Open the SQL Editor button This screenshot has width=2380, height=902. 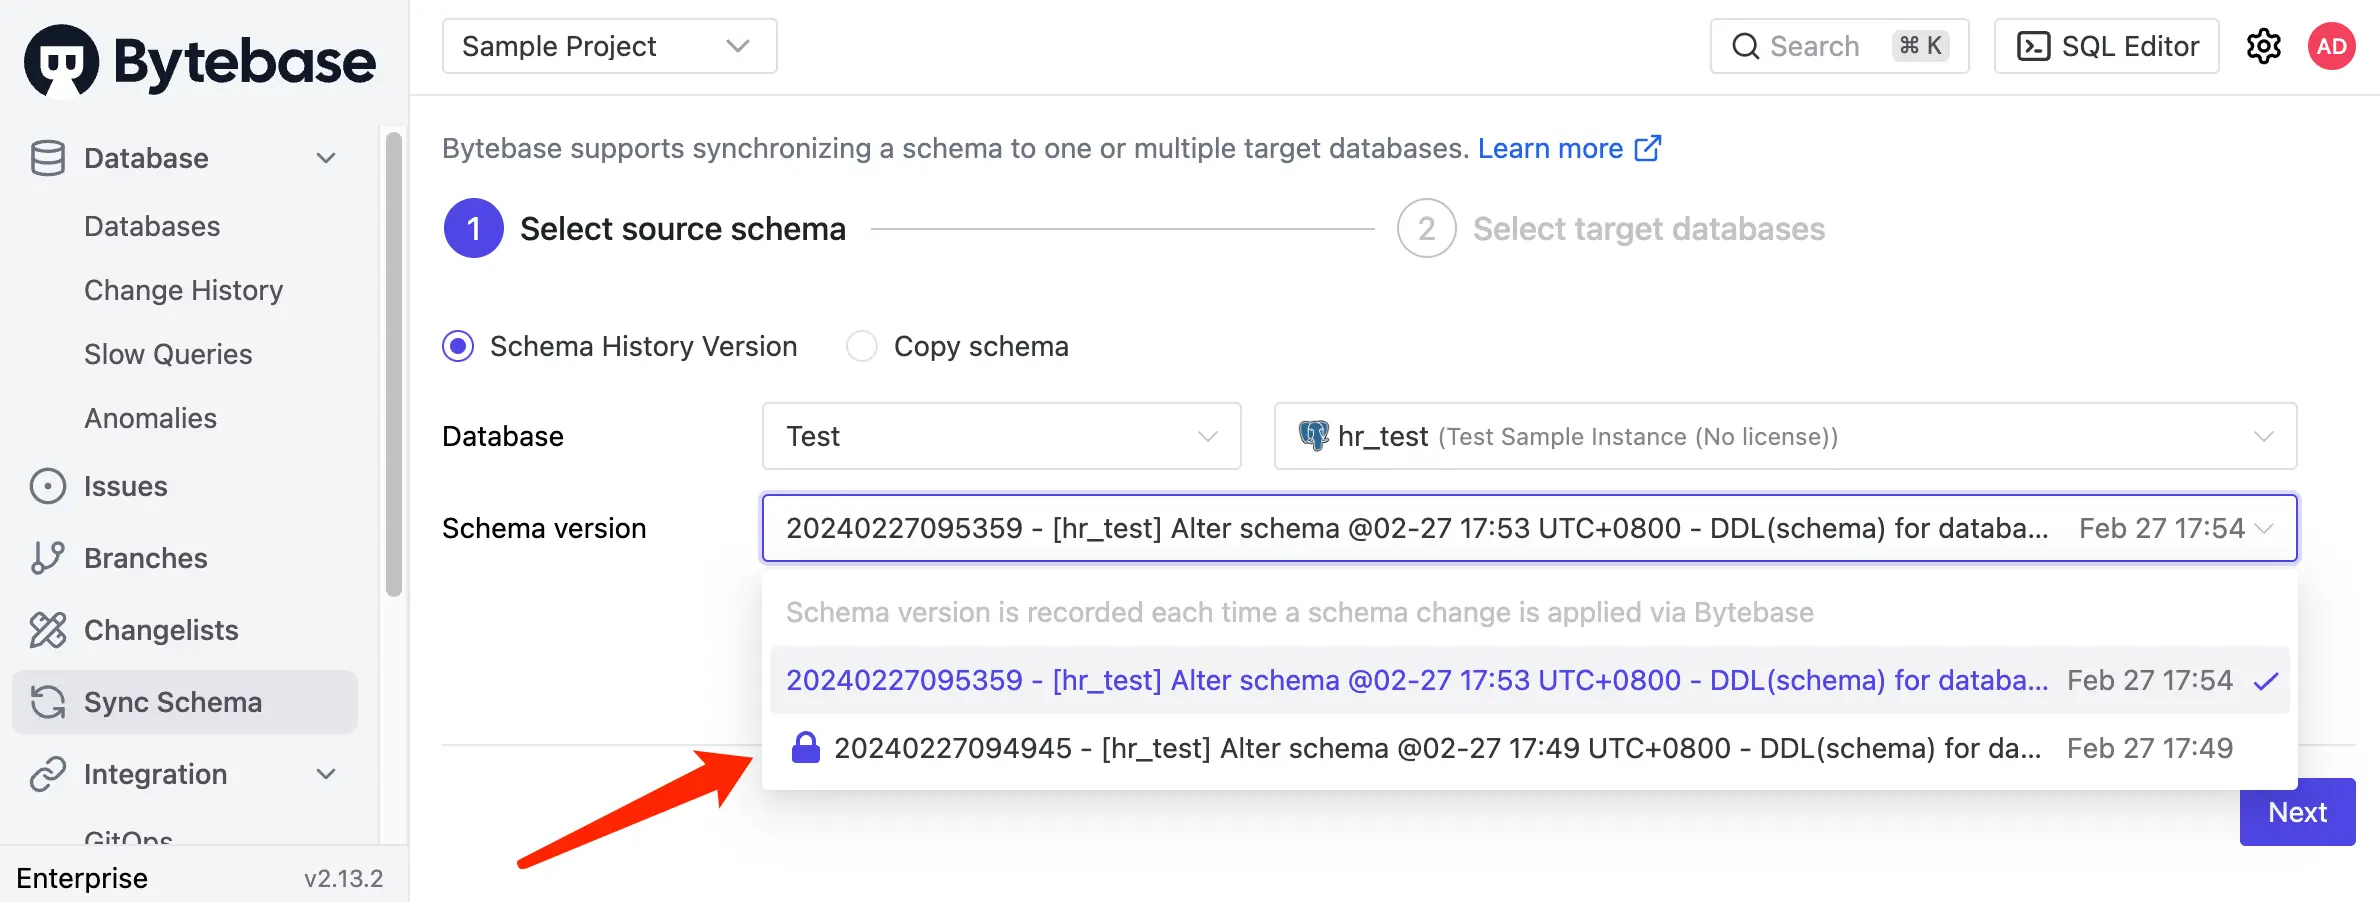pos(2106,46)
